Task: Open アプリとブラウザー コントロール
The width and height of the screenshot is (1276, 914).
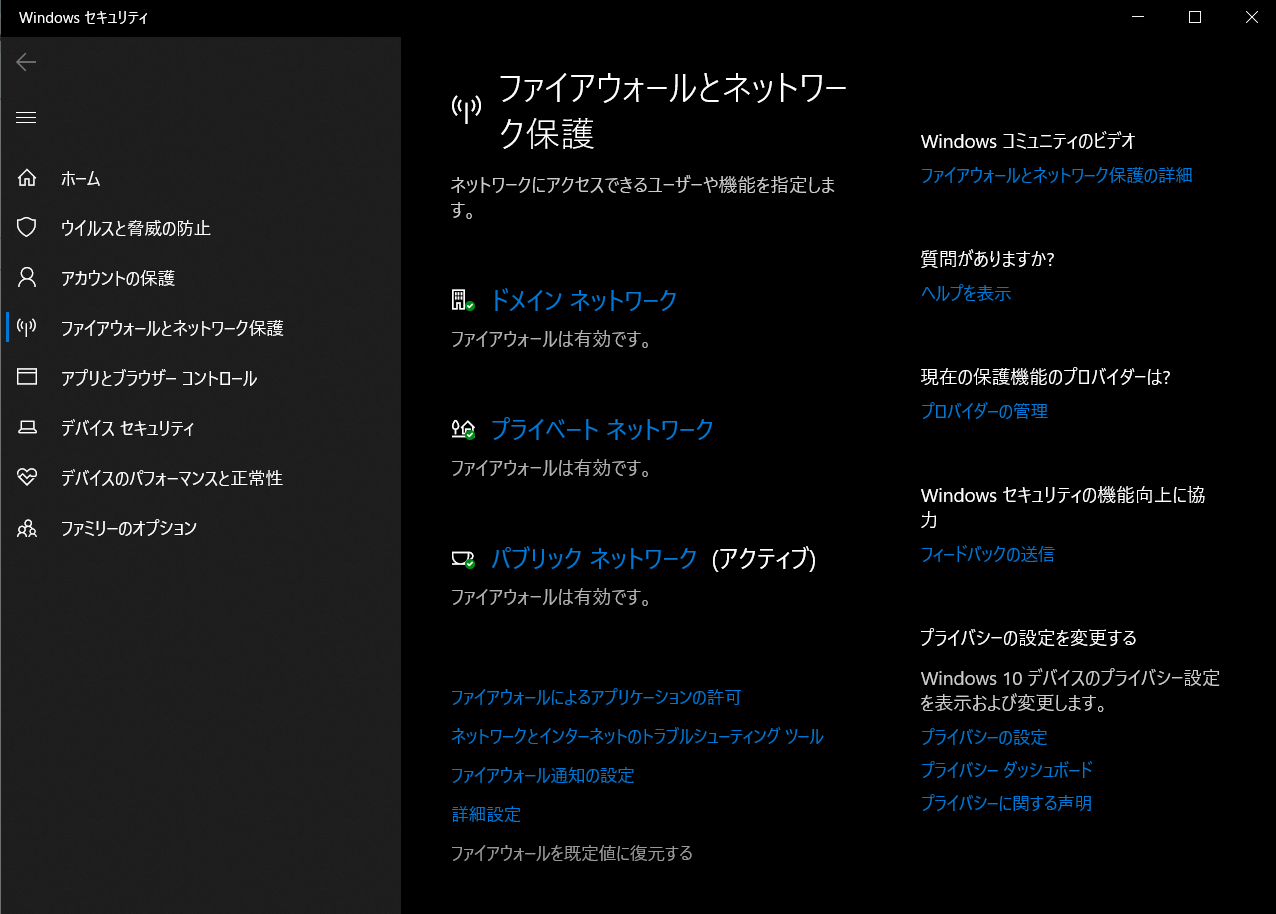Action: coord(159,378)
